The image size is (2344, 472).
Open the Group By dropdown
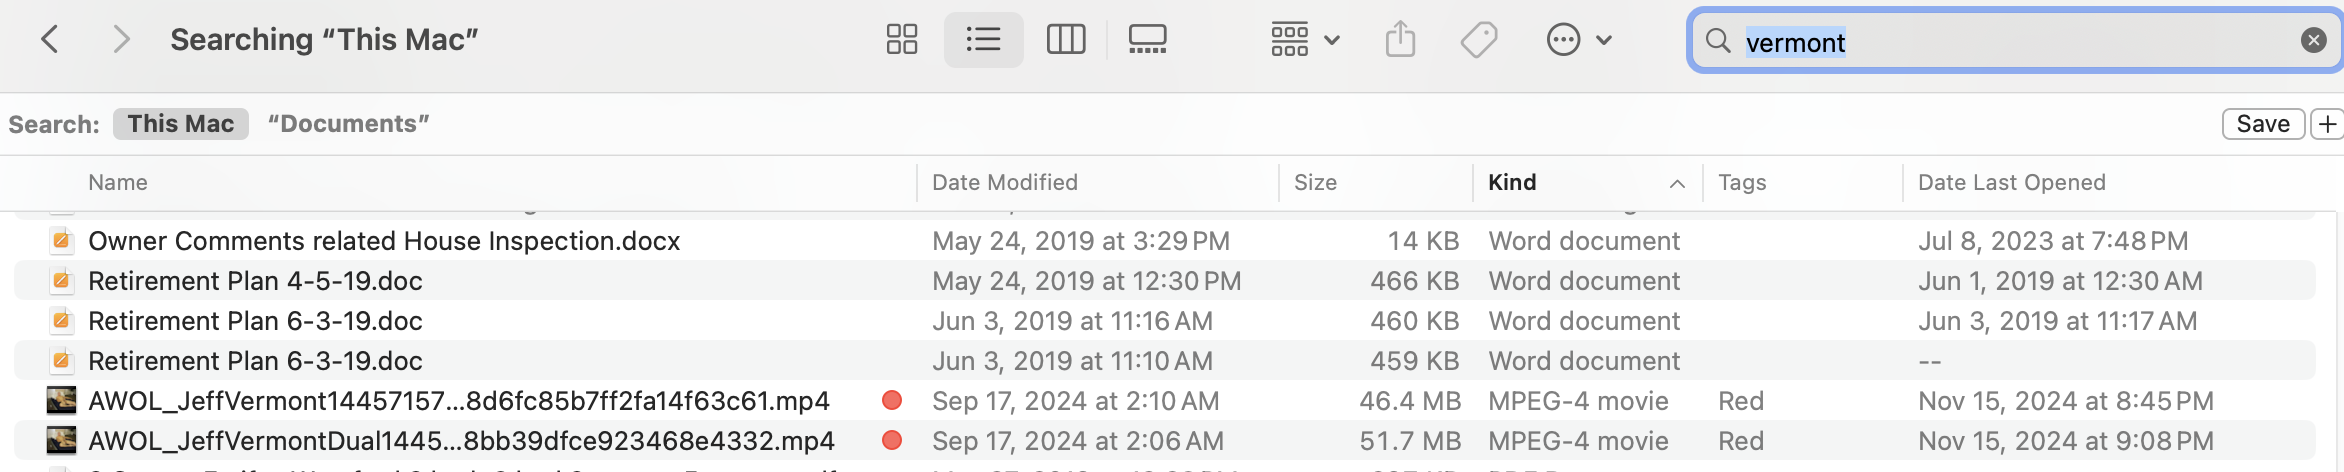(x=1305, y=40)
